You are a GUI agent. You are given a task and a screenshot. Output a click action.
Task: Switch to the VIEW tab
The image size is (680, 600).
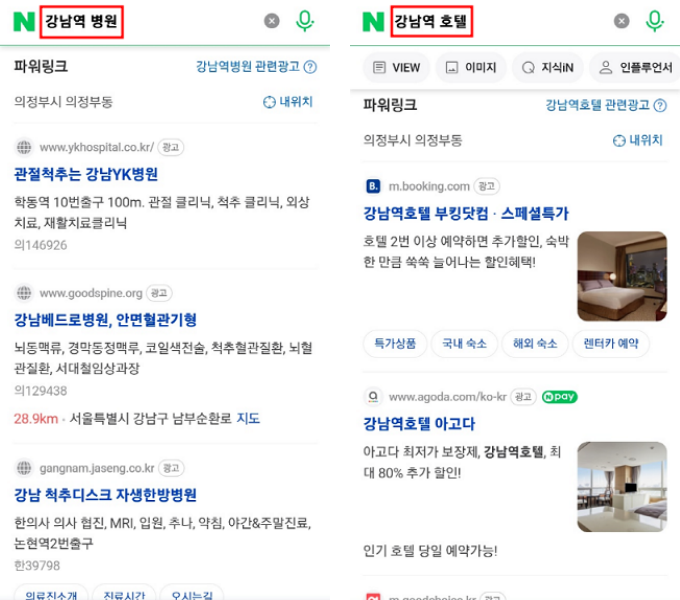(x=397, y=68)
